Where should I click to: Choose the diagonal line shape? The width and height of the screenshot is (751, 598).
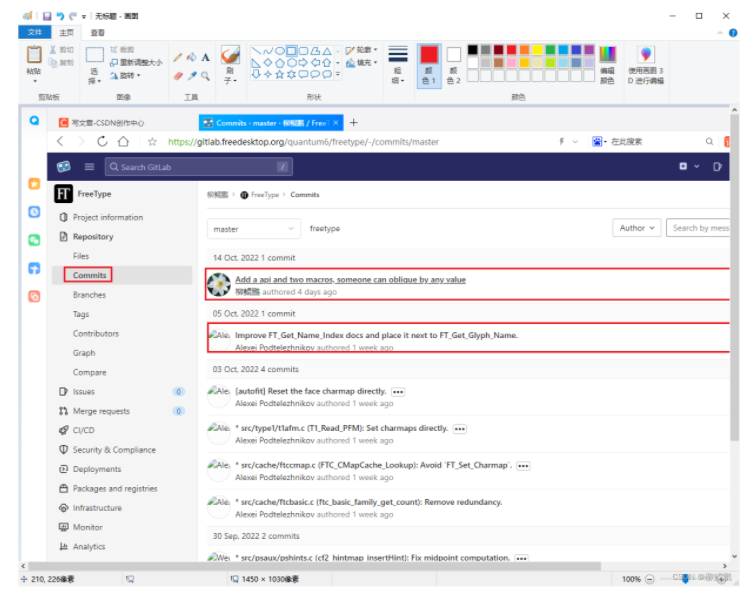pyautogui.click(x=256, y=51)
